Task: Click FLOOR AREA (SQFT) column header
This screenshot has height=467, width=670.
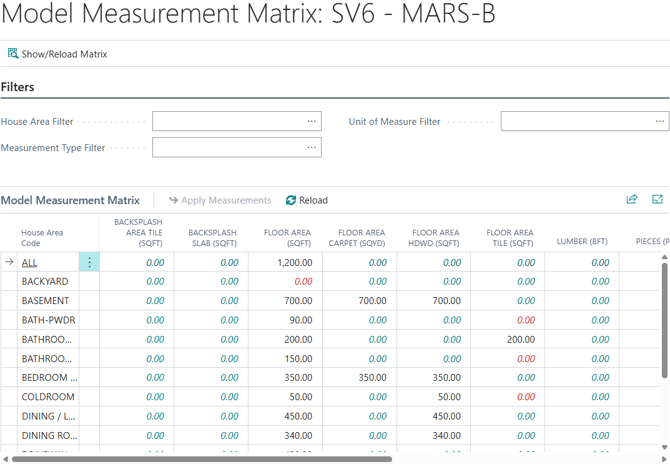Action: [x=287, y=238]
